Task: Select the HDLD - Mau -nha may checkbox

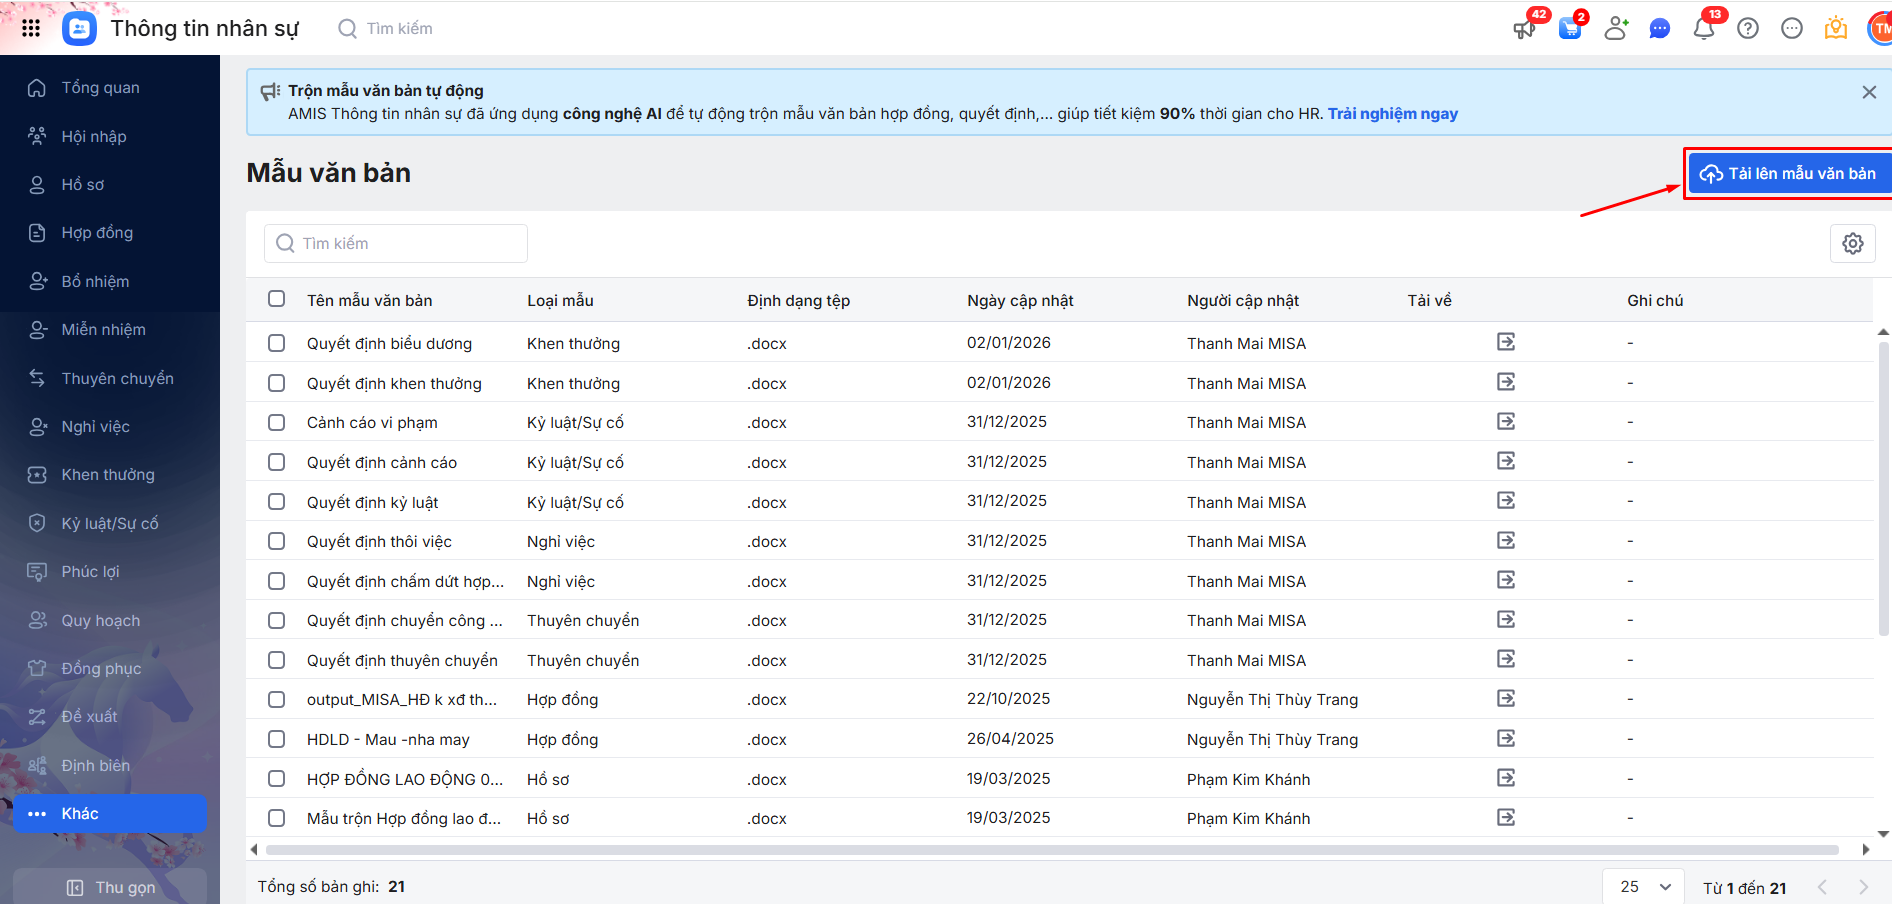Action: [x=277, y=739]
